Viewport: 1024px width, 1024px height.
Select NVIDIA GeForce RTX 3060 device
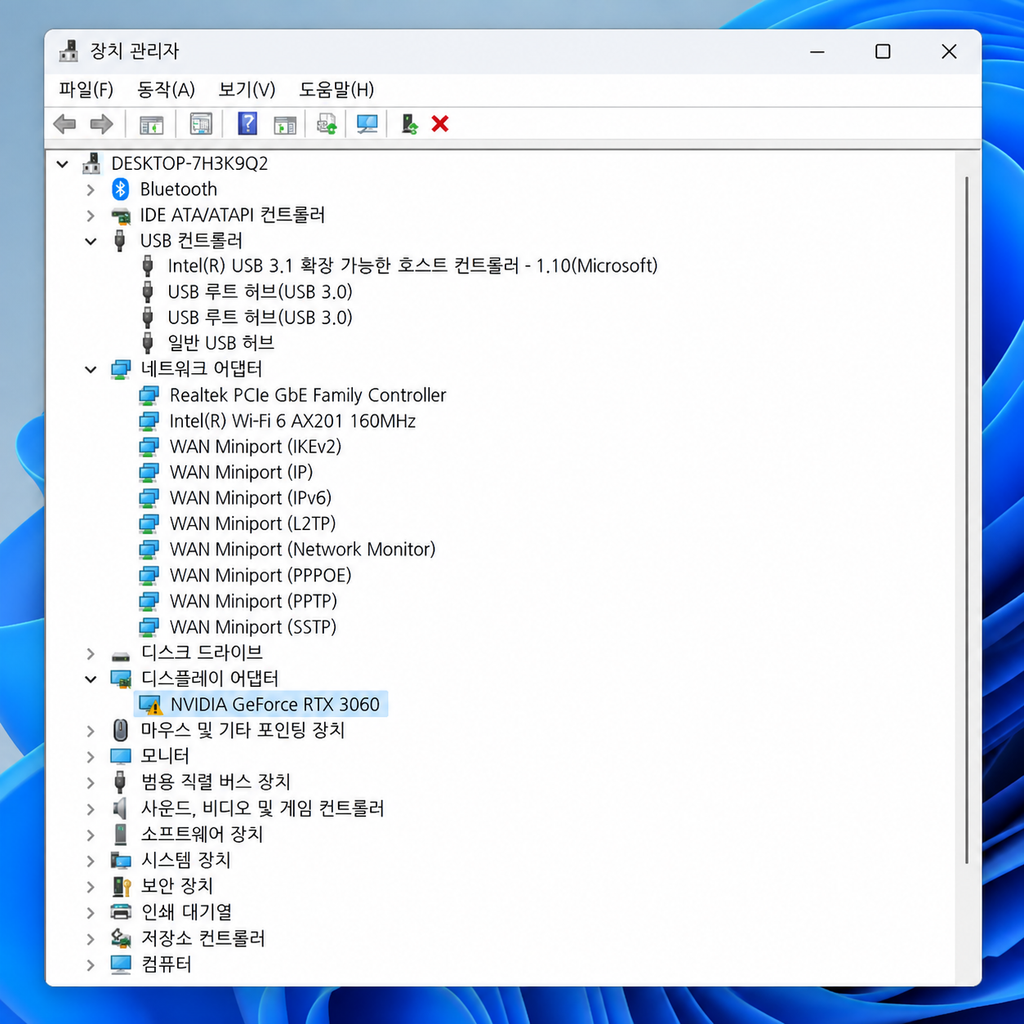275,704
